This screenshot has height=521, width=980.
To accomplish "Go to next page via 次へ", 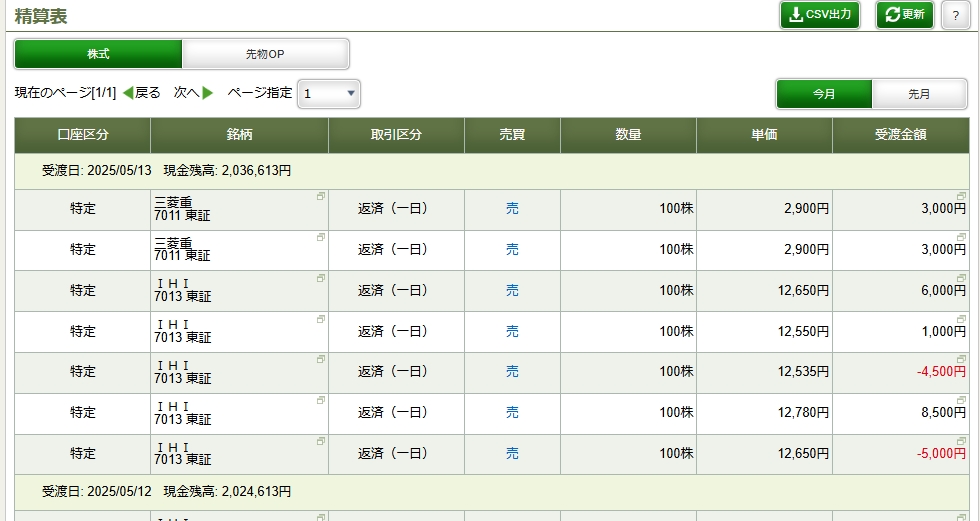I will click(x=194, y=93).
